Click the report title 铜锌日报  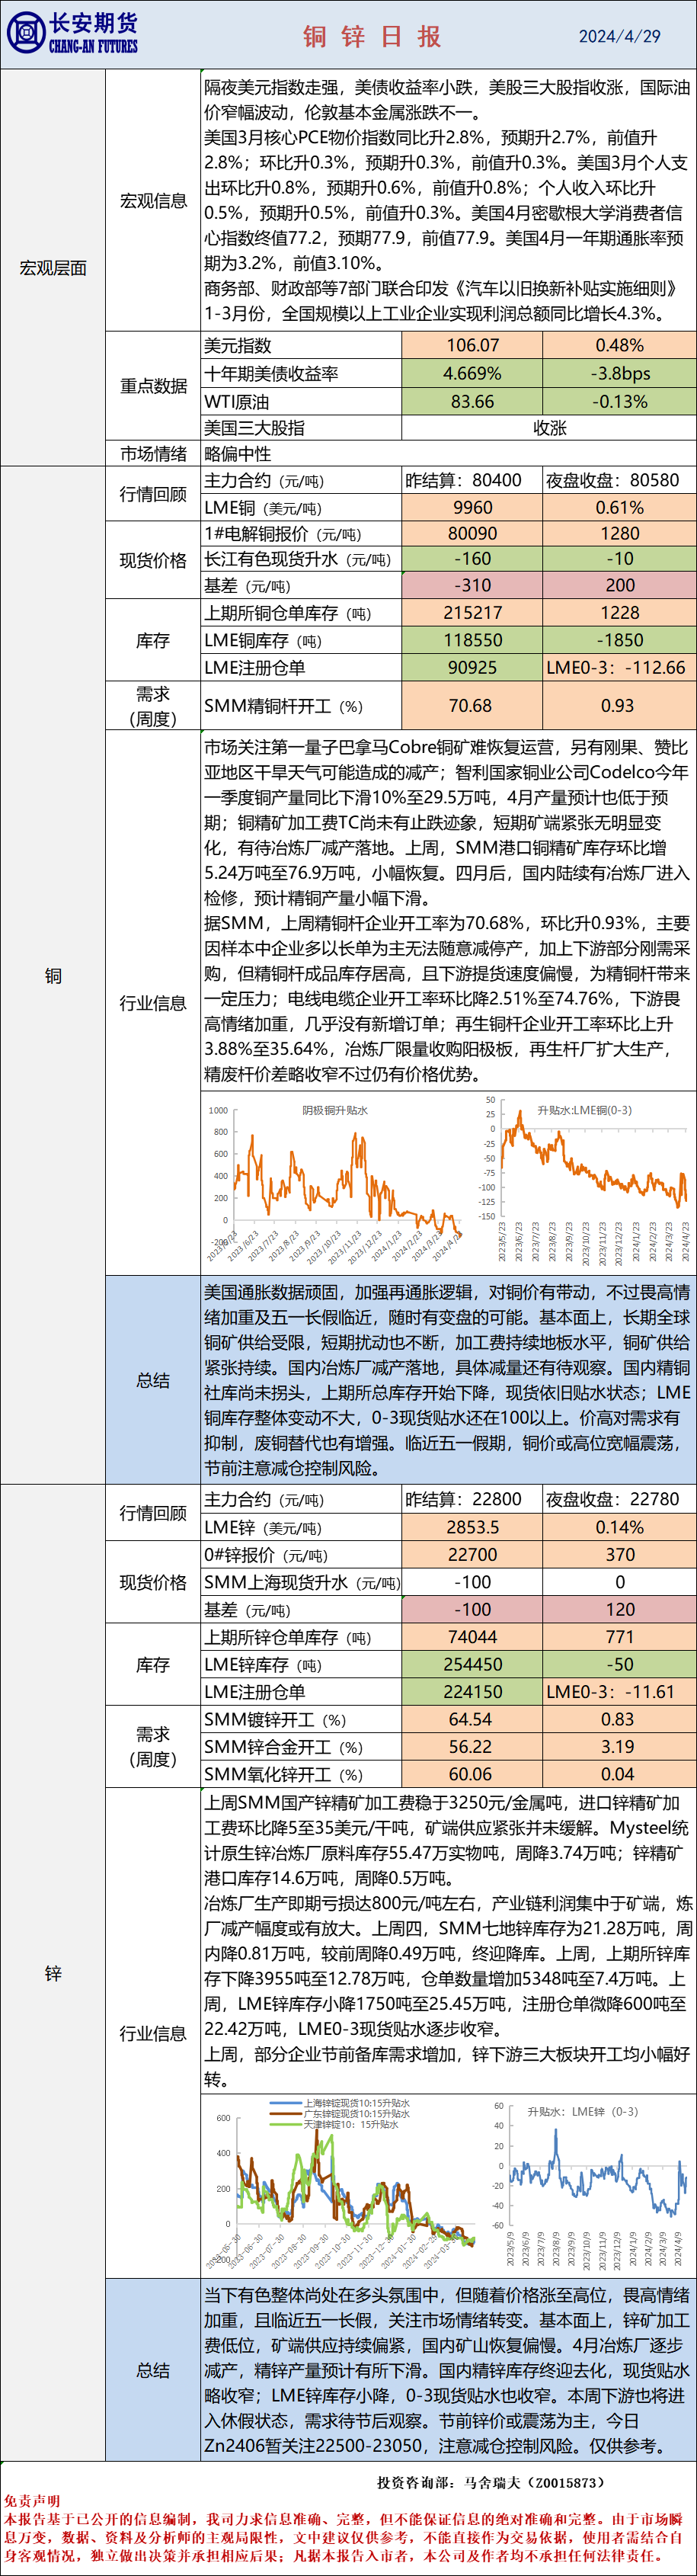point(372,37)
